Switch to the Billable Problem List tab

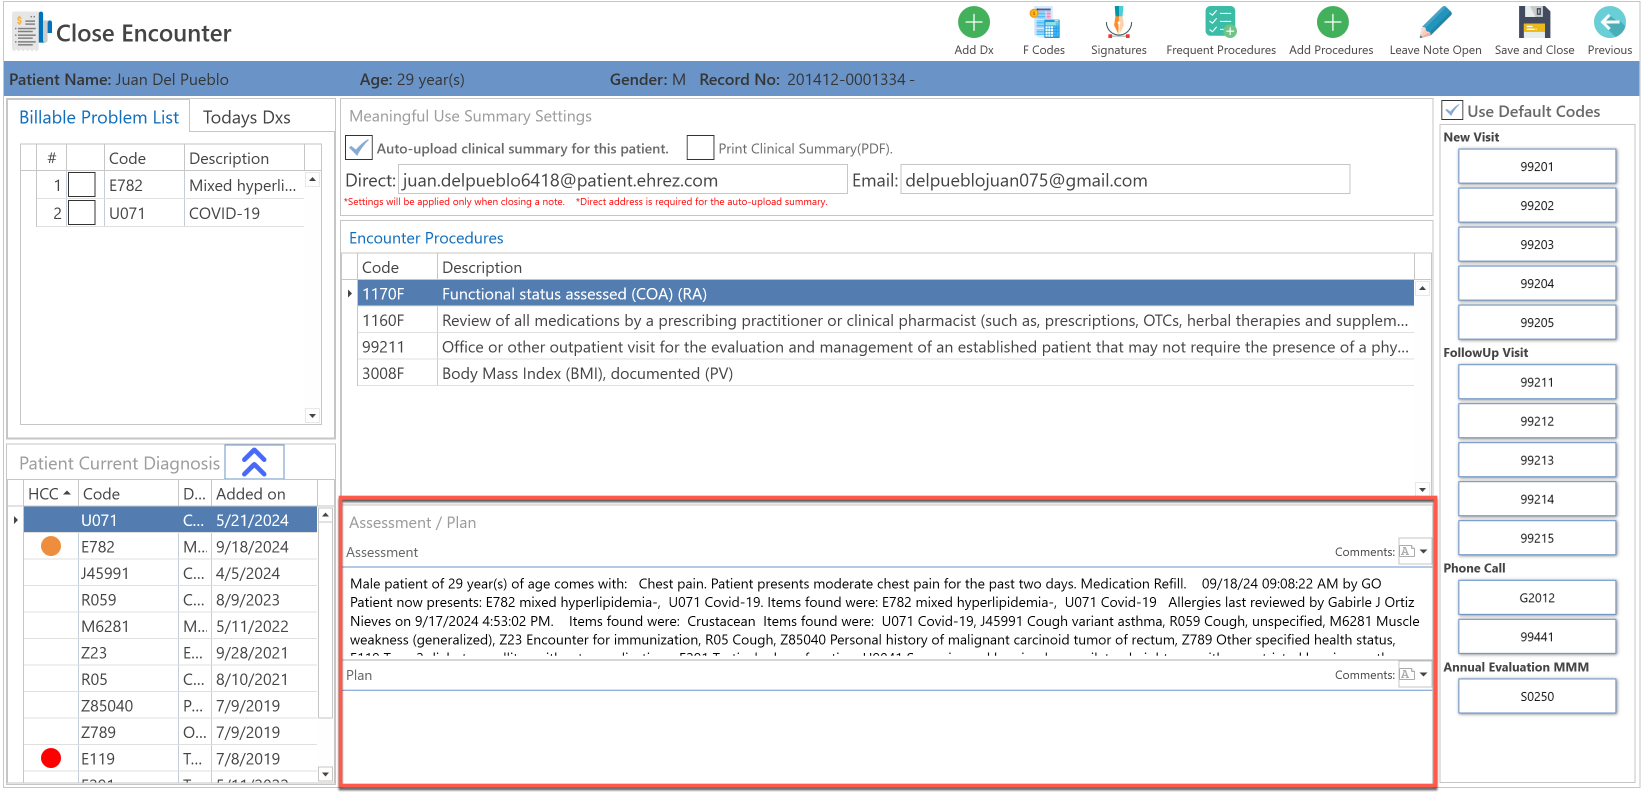(99, 117)
